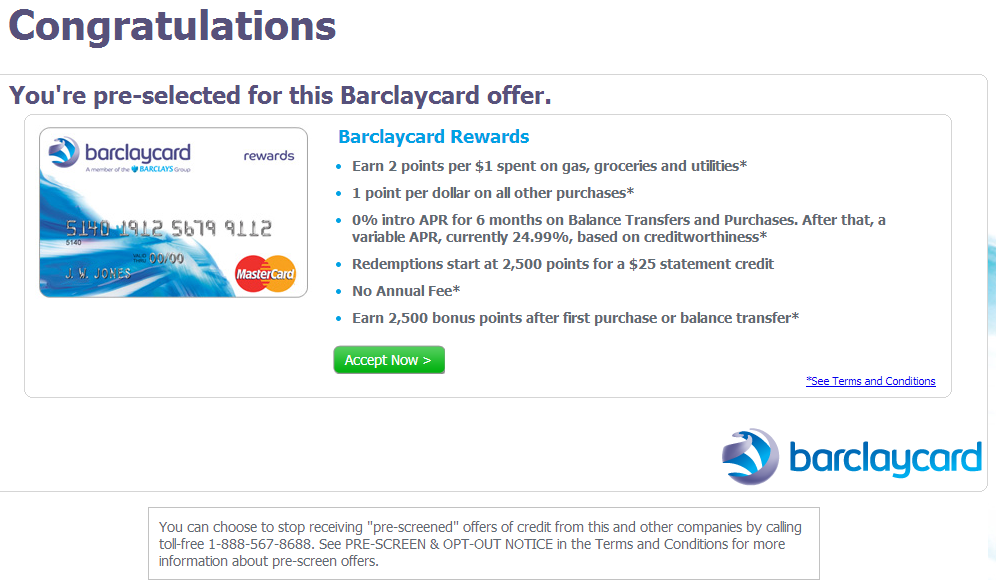
Task: Click the 2,500 bonus points bullet
Action: click(575, 318)
